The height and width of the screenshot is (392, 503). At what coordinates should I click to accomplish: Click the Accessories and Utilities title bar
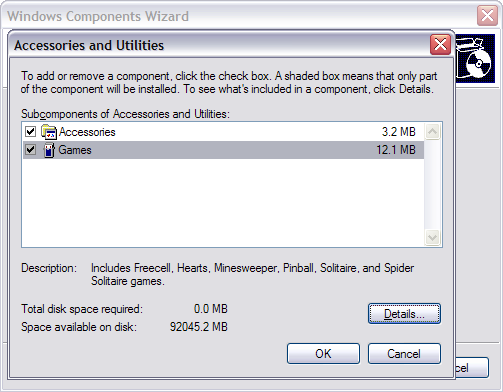click(x=220, y=45)
